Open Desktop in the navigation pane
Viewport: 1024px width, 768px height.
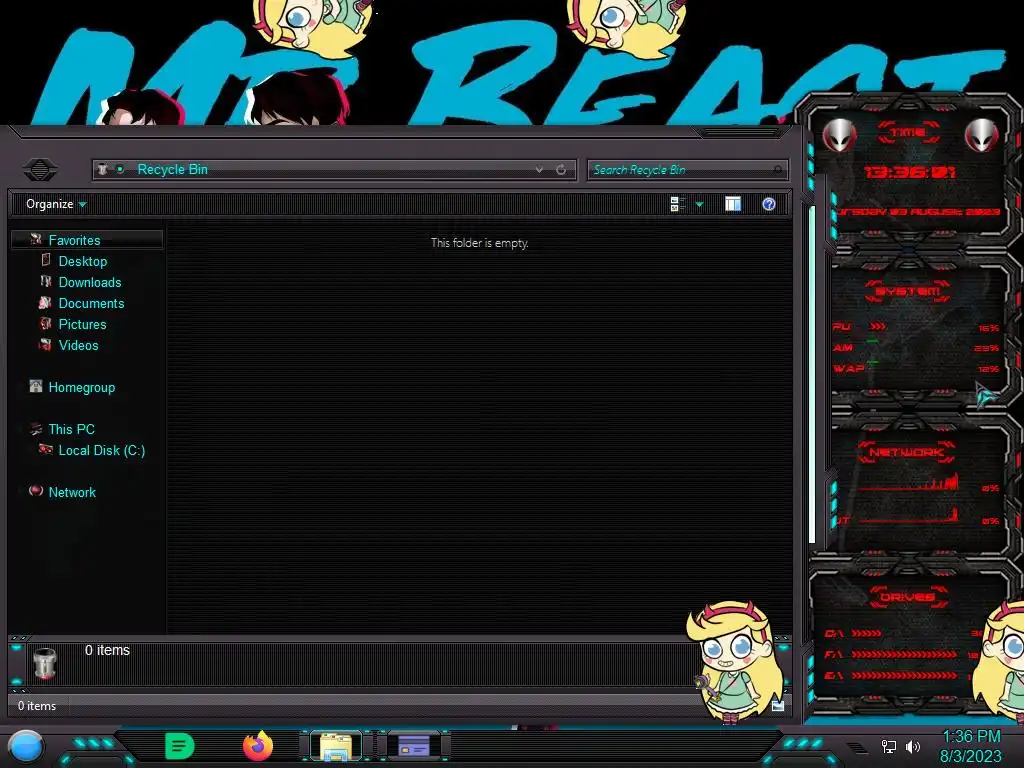click(83, 261)
